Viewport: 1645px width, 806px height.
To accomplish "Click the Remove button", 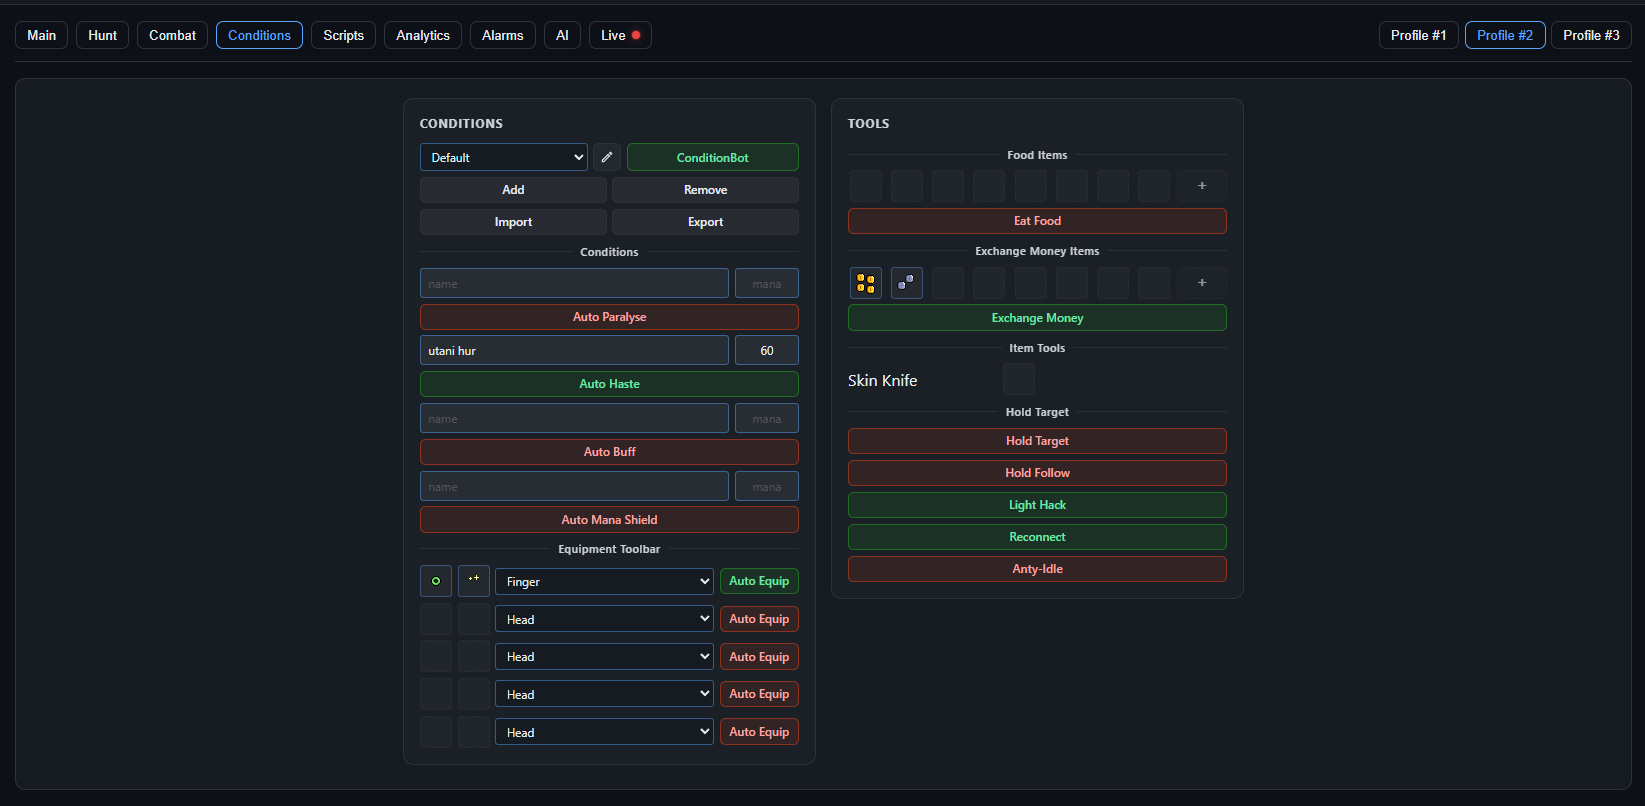I will click(x=705, y=190).
